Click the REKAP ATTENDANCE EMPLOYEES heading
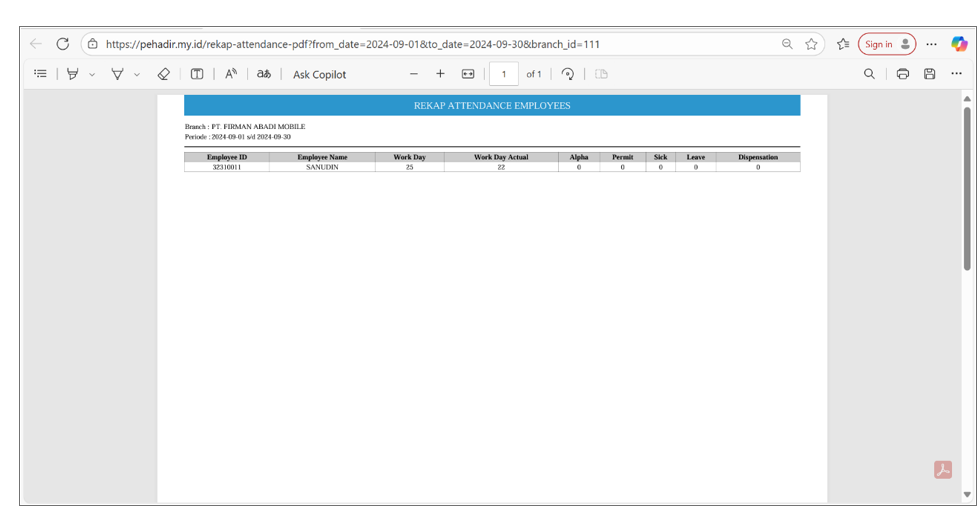 (492, 106)
